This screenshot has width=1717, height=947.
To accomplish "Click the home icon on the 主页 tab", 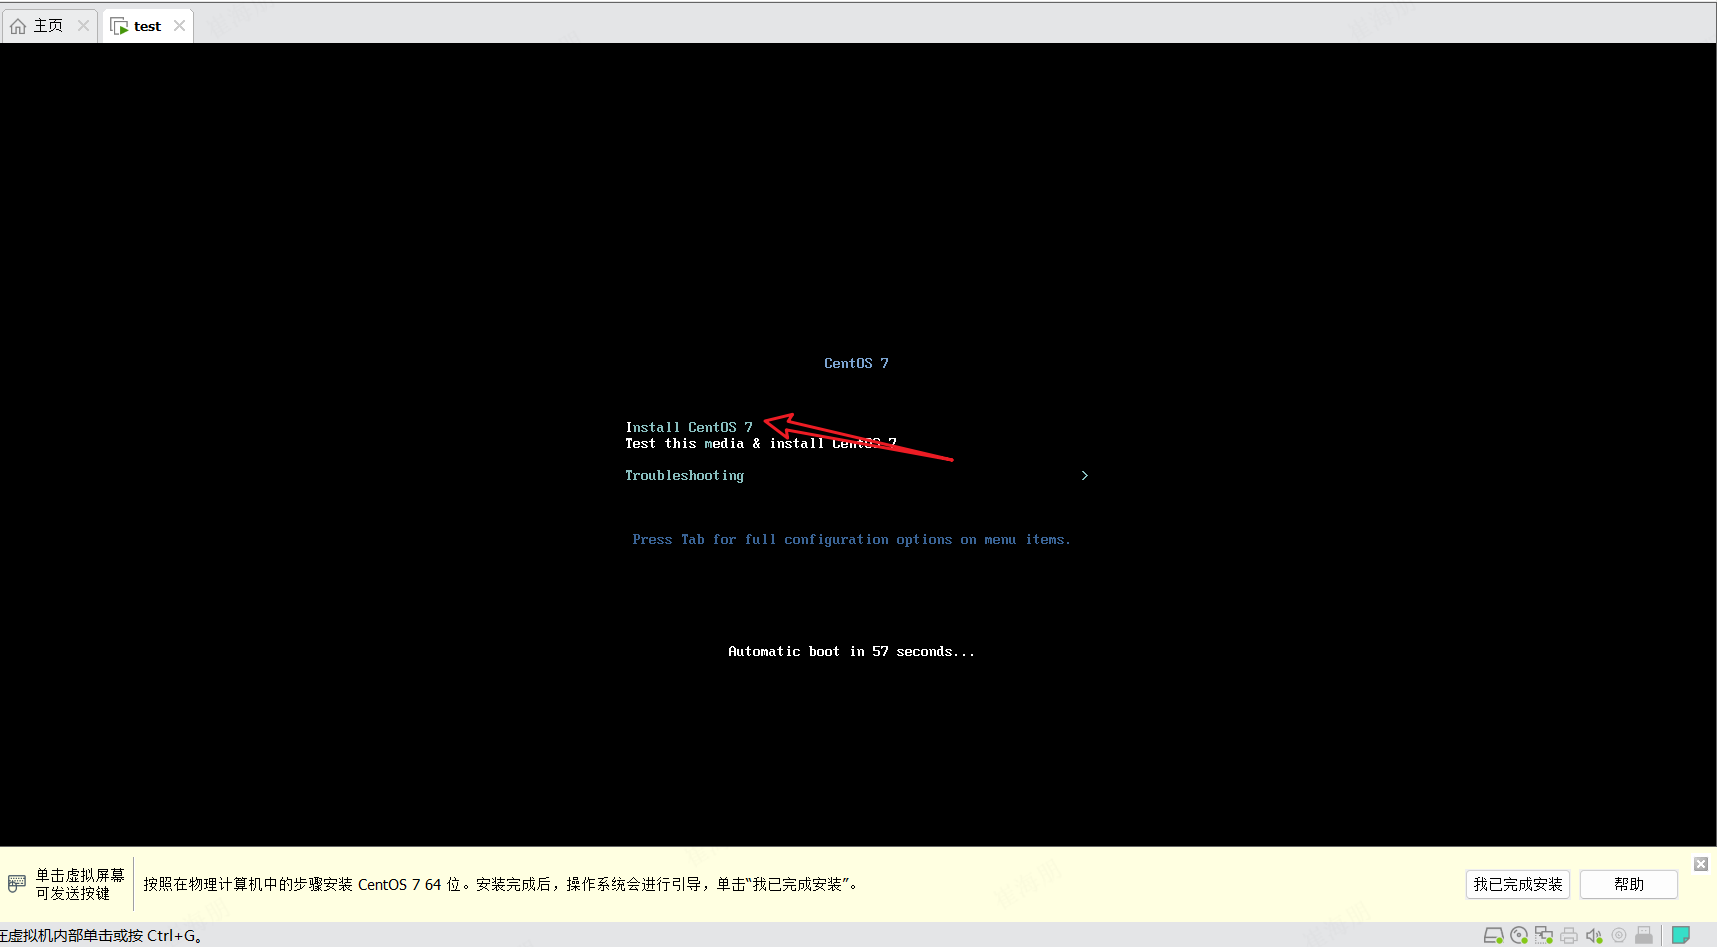I will (x=18, y=26).
